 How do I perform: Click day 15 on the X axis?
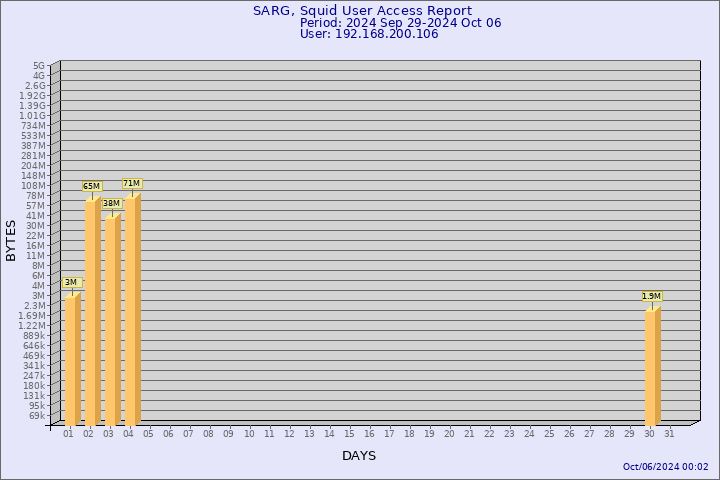click(349, 434)
